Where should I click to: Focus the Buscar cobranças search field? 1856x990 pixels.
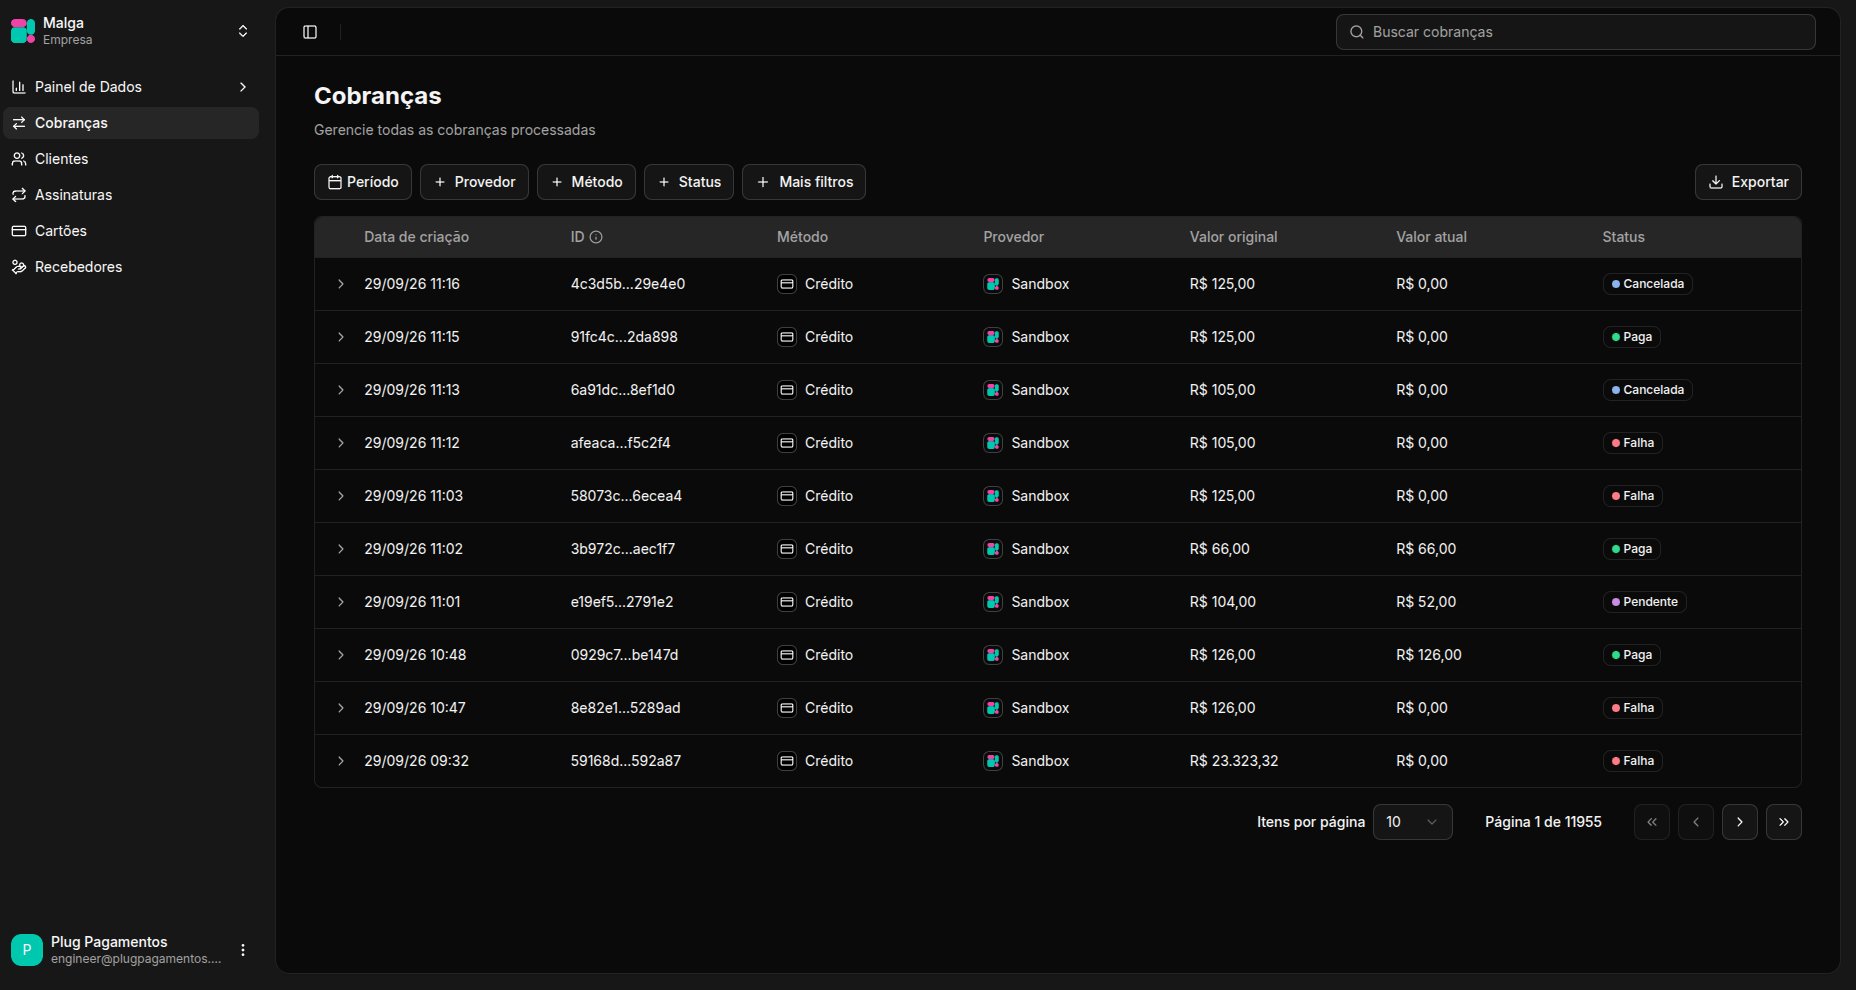click(1575, 32)
